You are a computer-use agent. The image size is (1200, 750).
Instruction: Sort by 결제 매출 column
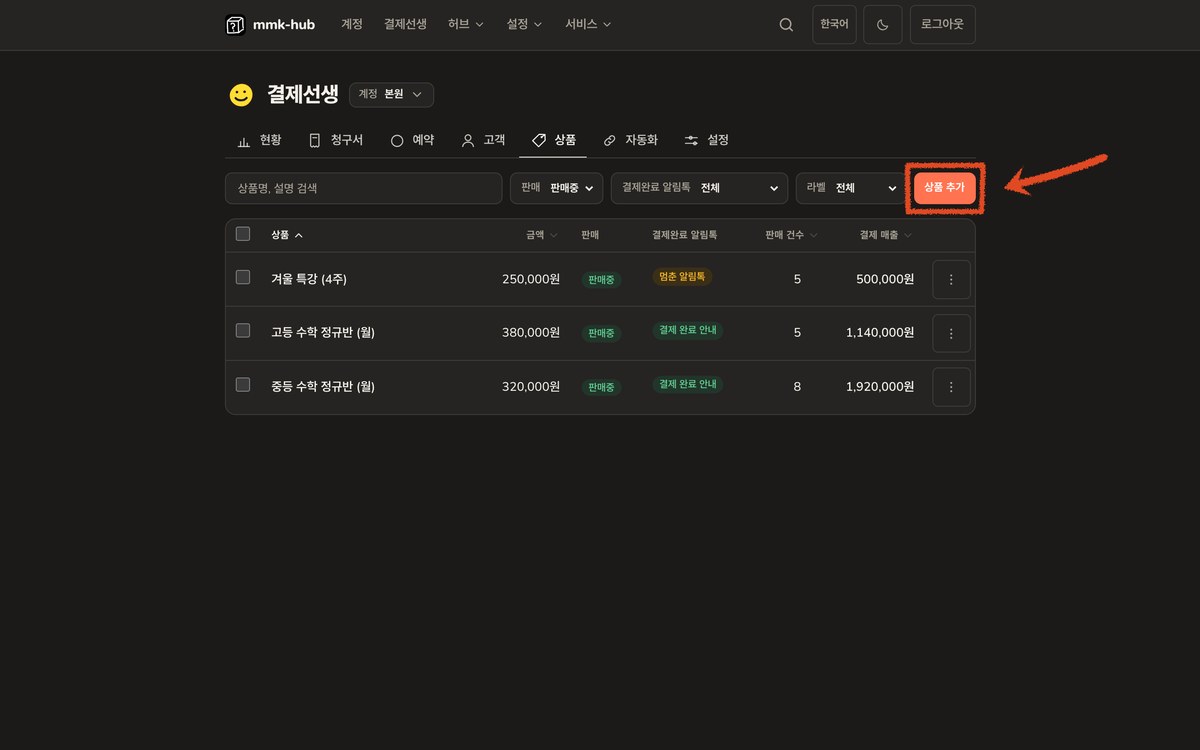886,235
